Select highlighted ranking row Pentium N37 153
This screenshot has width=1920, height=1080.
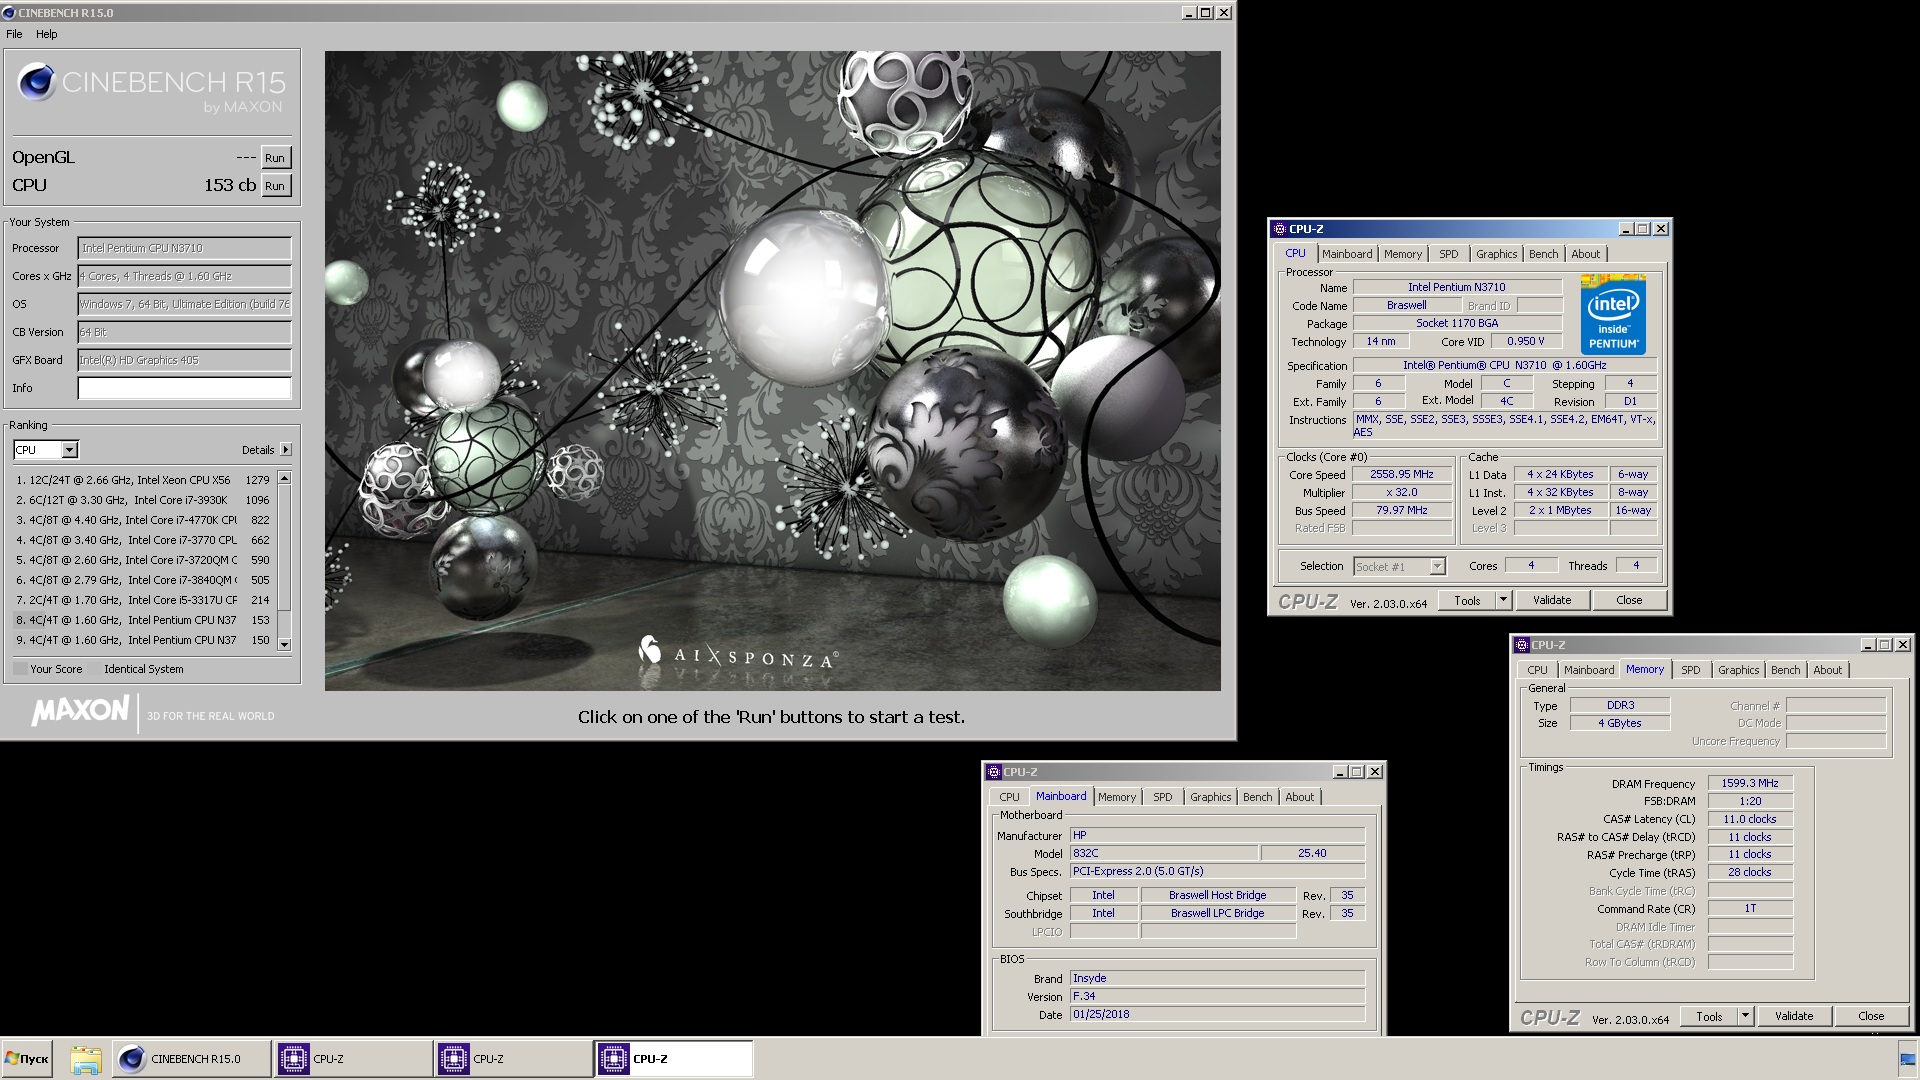(x=143, y=620)
